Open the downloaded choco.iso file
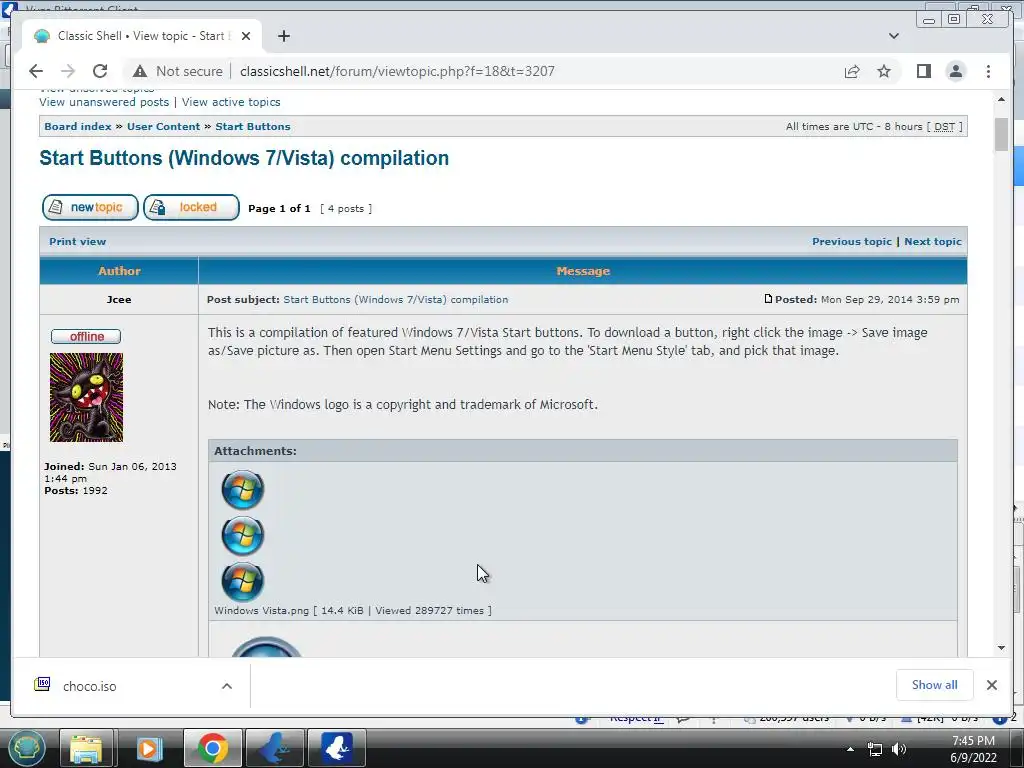 click(89, 686)
